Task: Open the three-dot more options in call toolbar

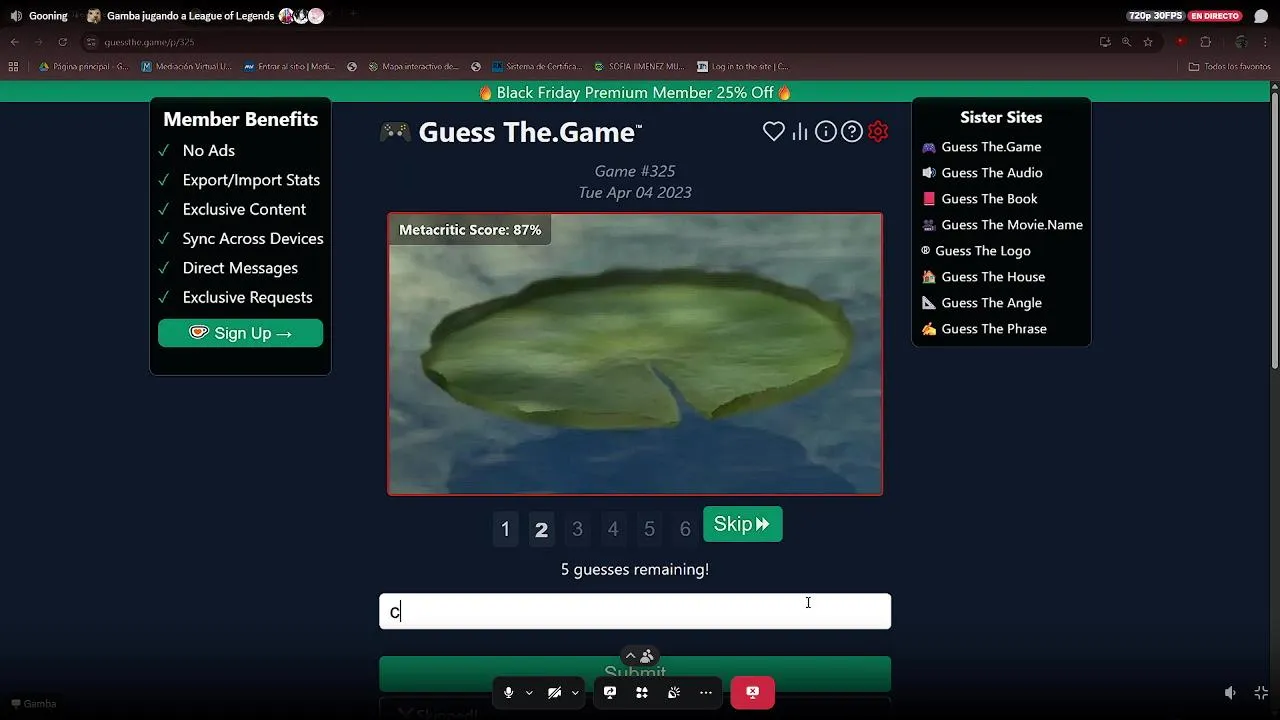Action: [x=706, y=692]
